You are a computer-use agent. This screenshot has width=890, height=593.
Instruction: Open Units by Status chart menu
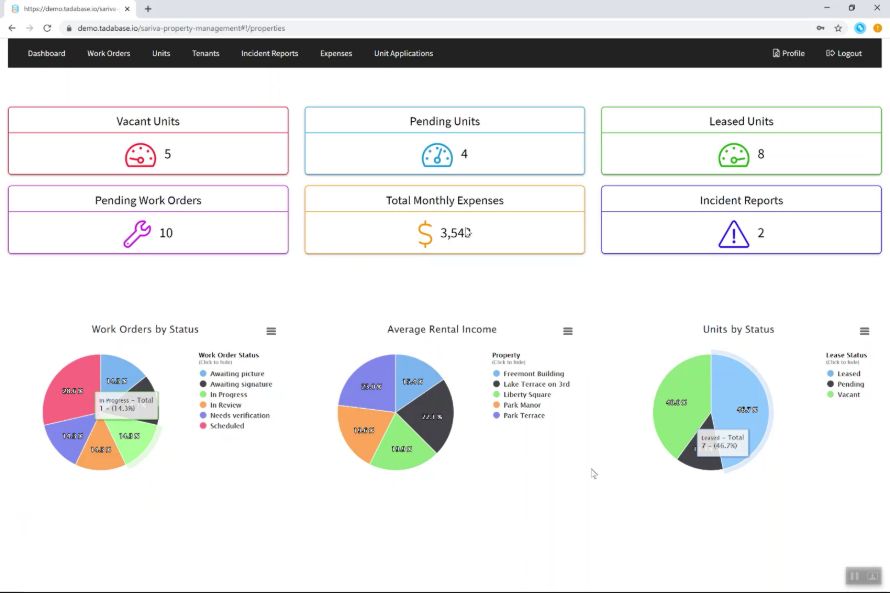coord(864,331)
